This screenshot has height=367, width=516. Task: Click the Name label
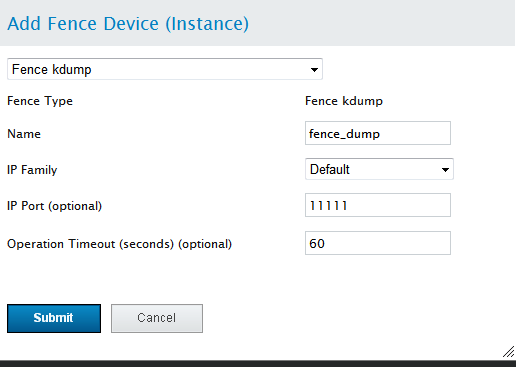24,134
